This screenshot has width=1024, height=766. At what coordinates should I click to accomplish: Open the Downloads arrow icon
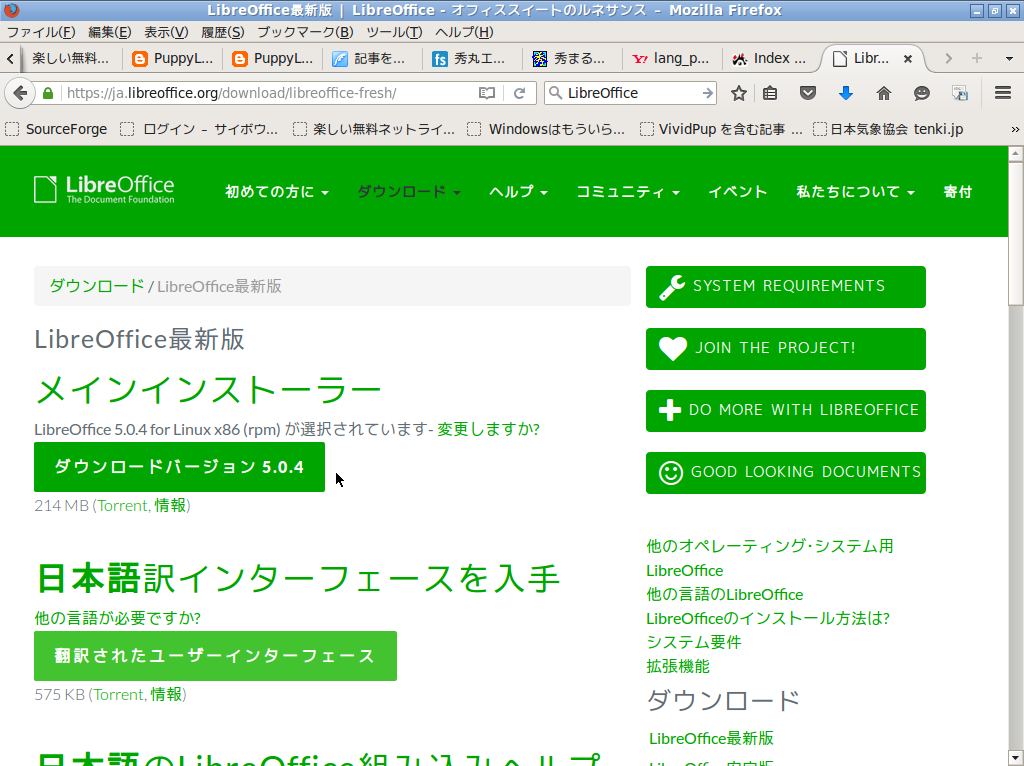[x=846, y=93]
